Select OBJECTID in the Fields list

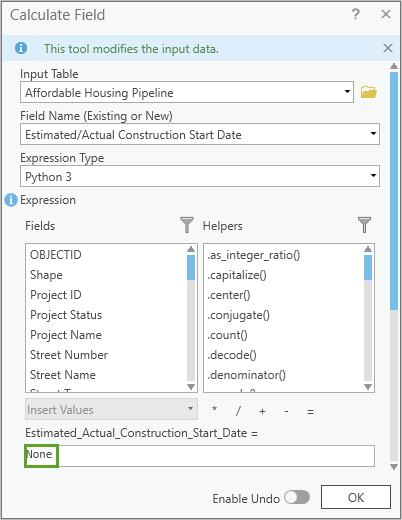click(56, 255)
